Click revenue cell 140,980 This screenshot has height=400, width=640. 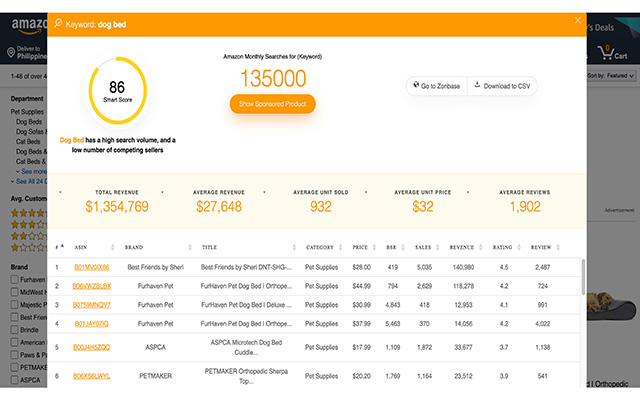(463, 267)
